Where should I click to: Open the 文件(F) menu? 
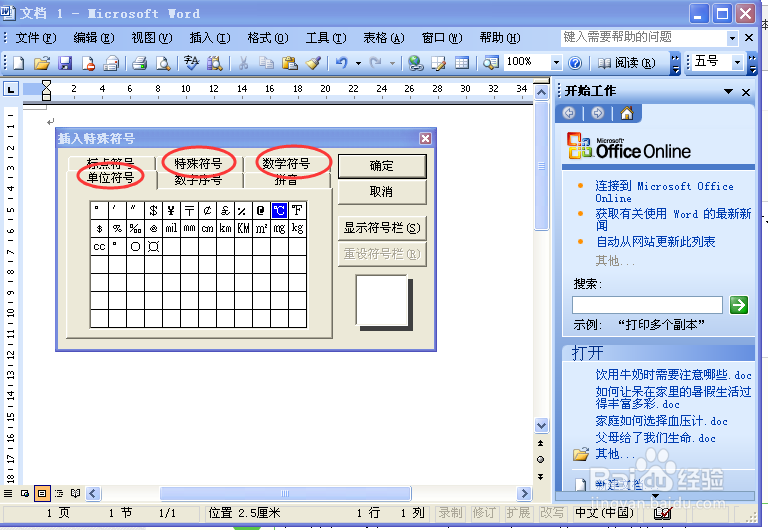(x=36, y=38)
